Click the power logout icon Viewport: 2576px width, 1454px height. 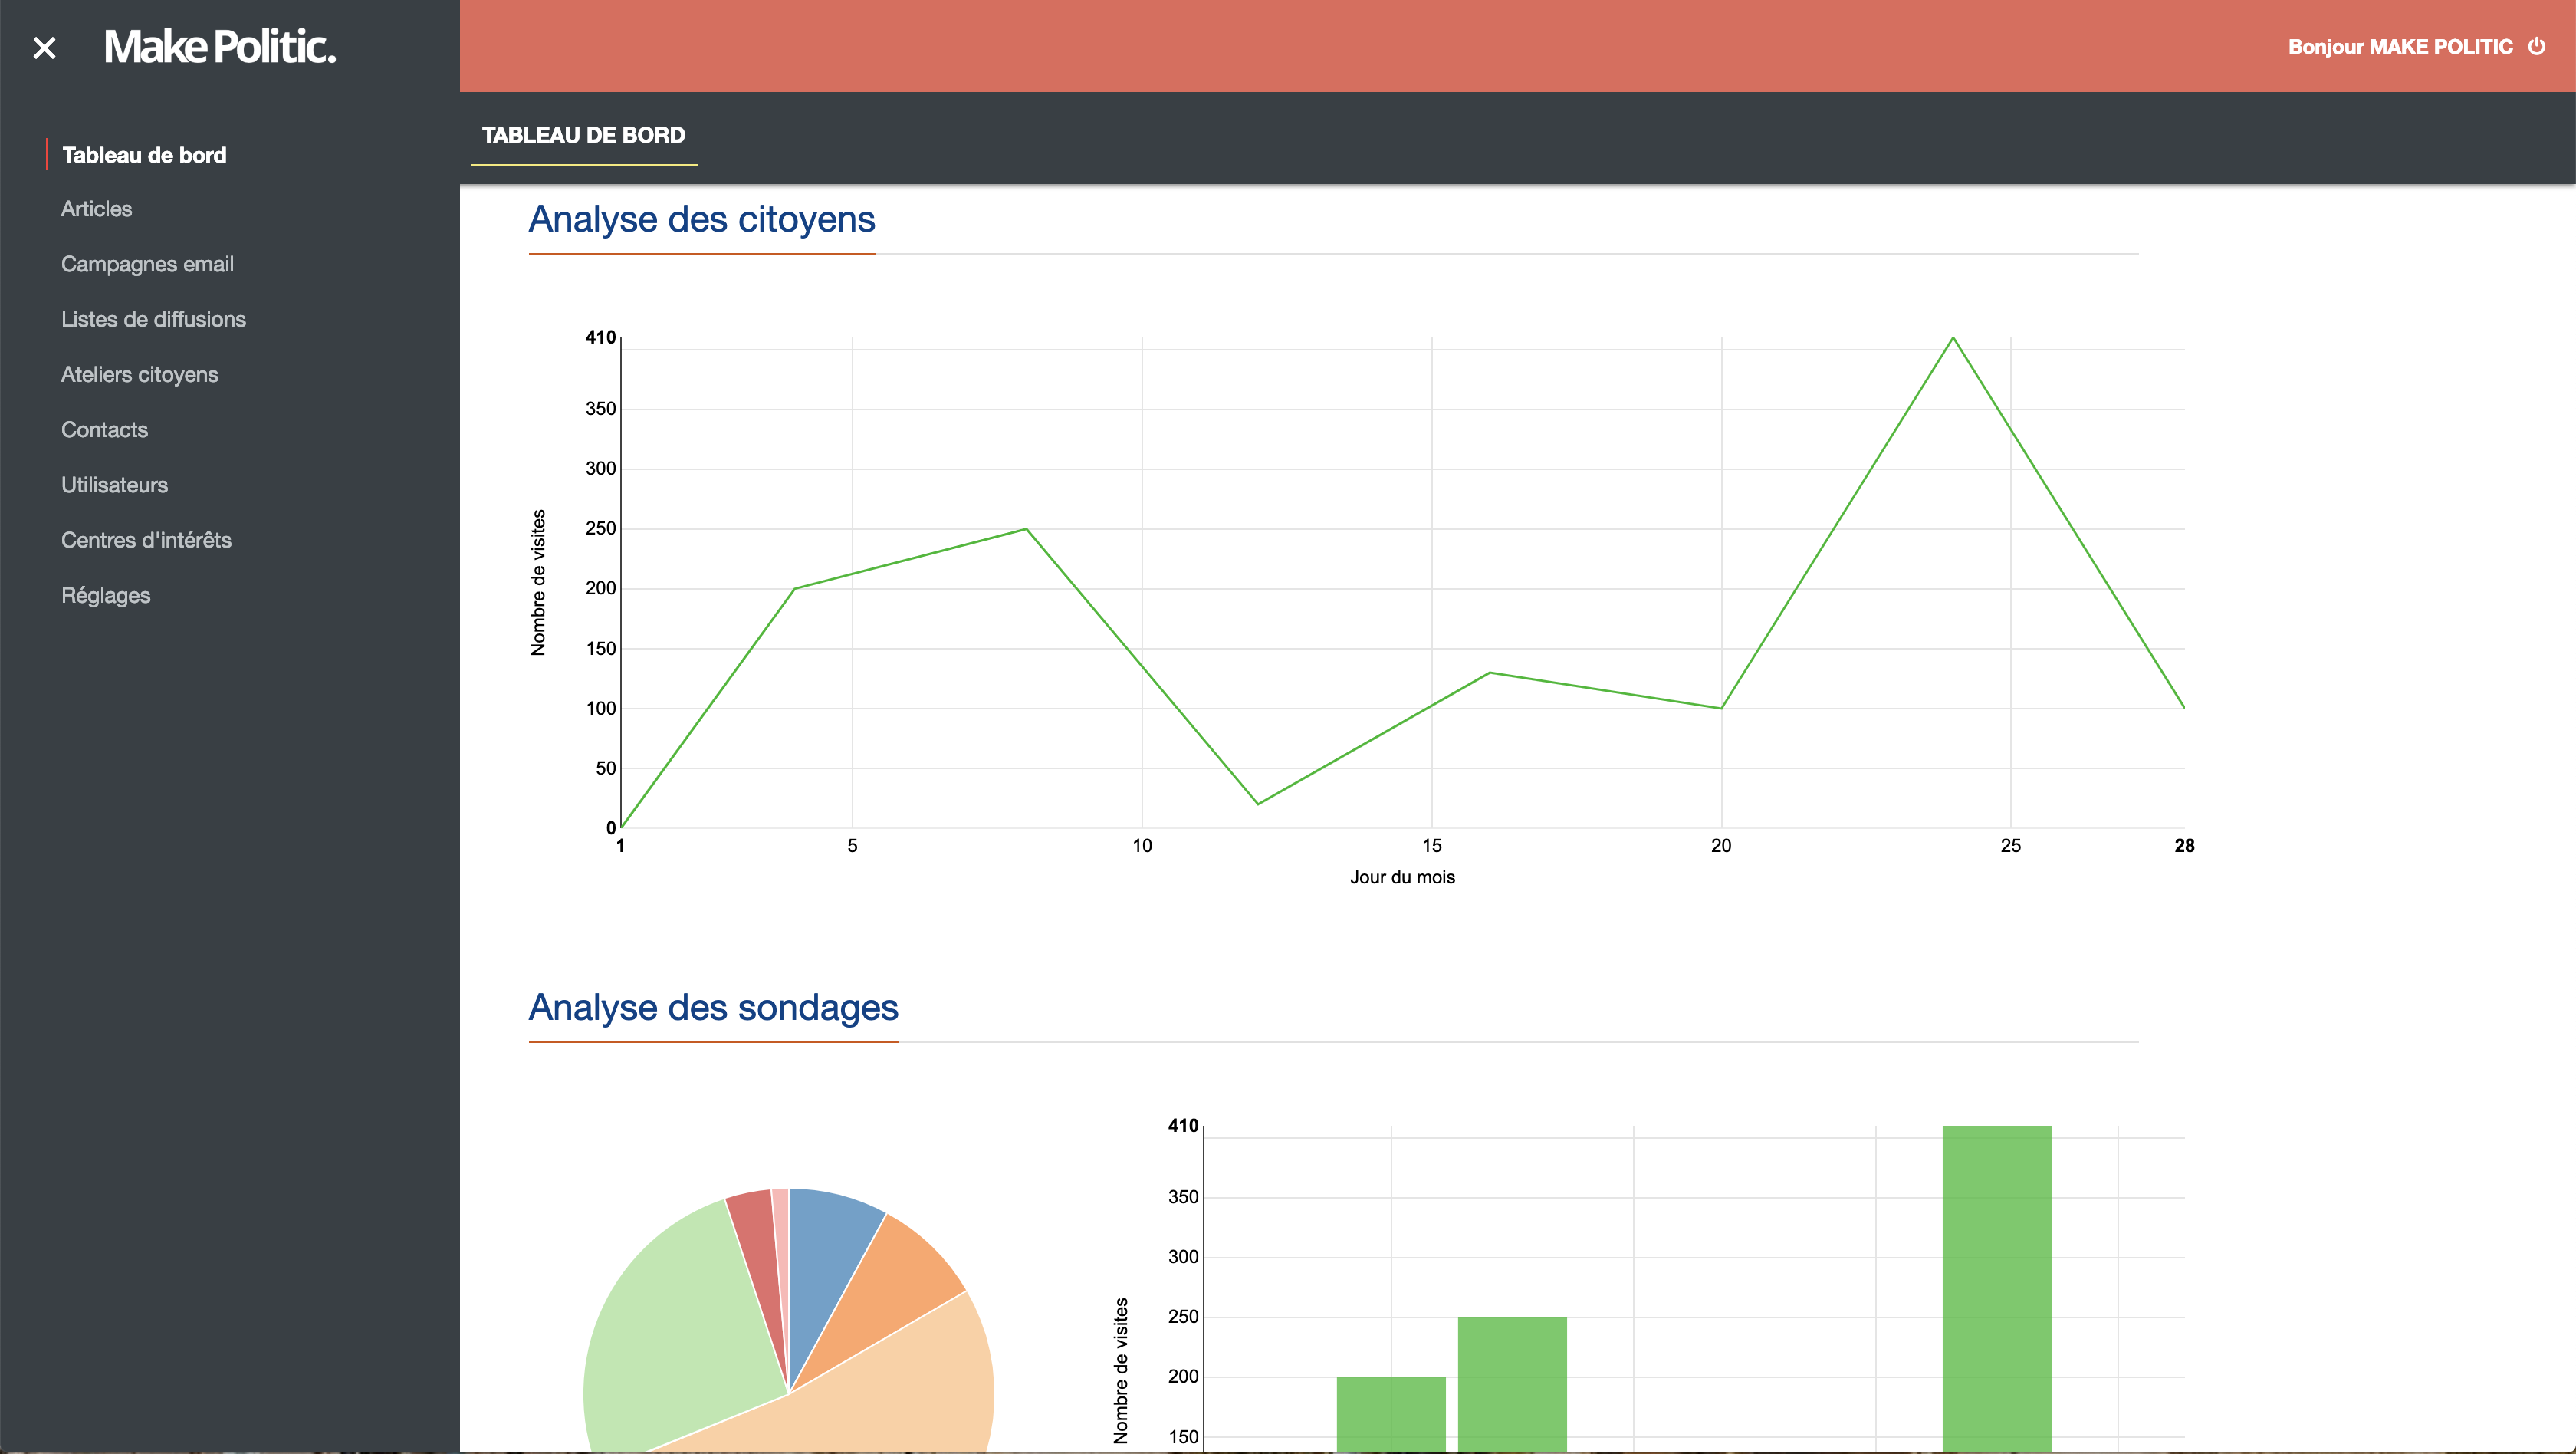click(x=2536, y=46)
